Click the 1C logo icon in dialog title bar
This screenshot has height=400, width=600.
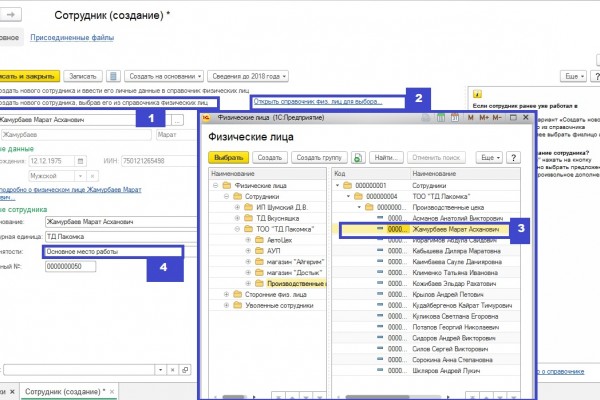206,118
